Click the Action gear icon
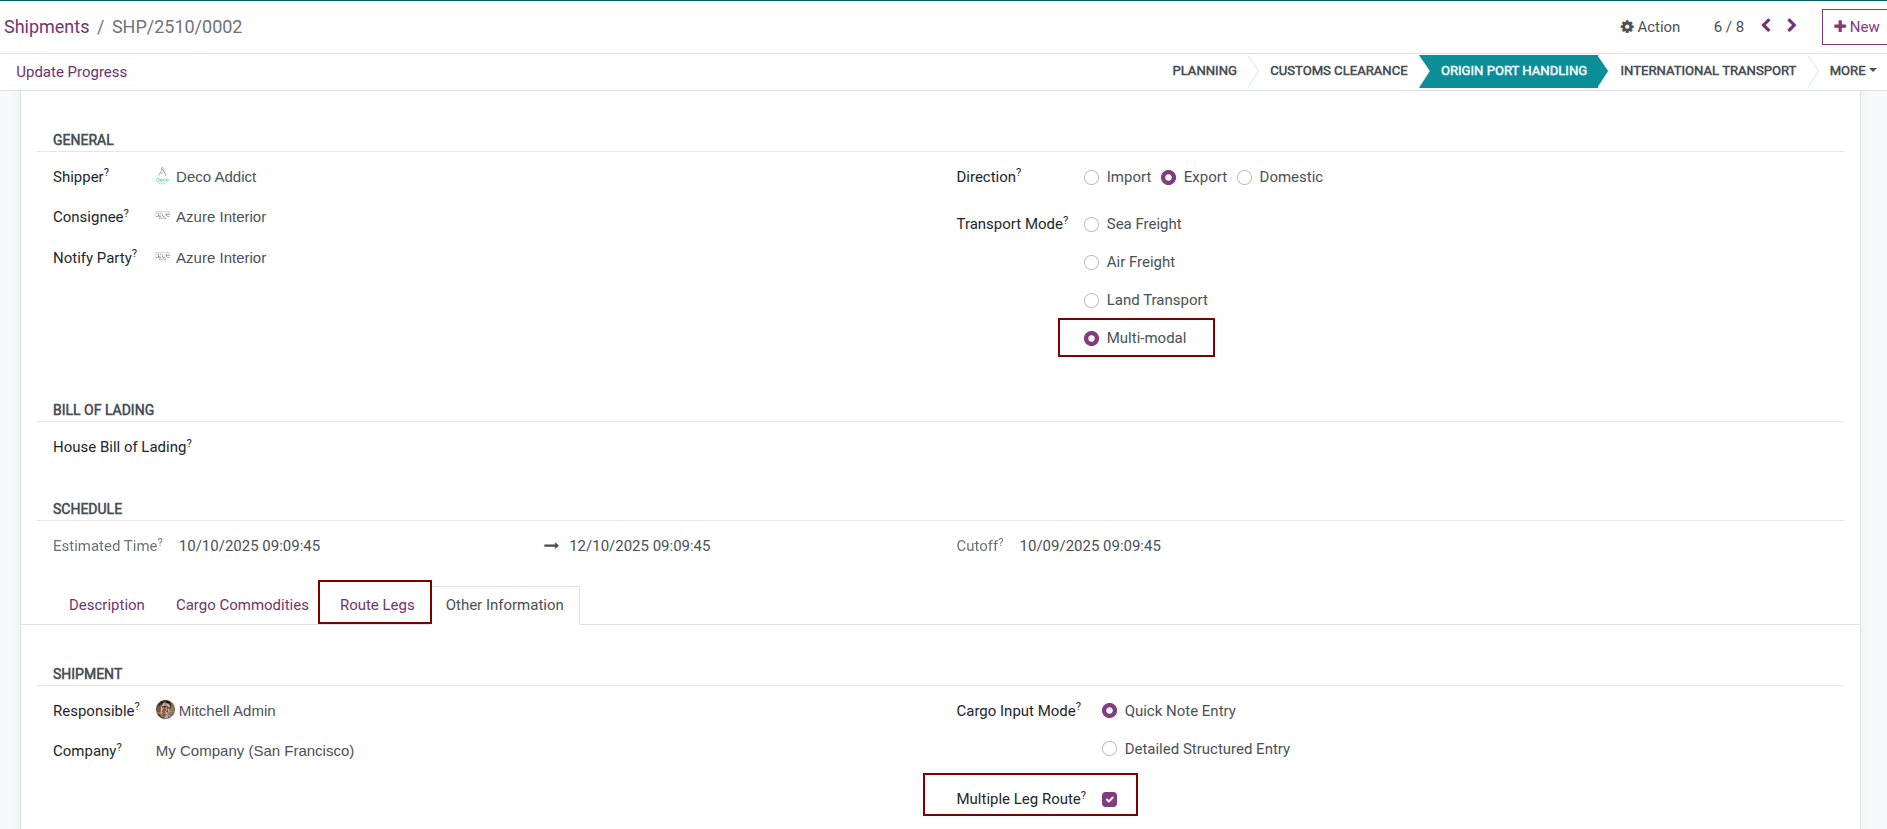The image size is (1887, 829). point(1627,27)
